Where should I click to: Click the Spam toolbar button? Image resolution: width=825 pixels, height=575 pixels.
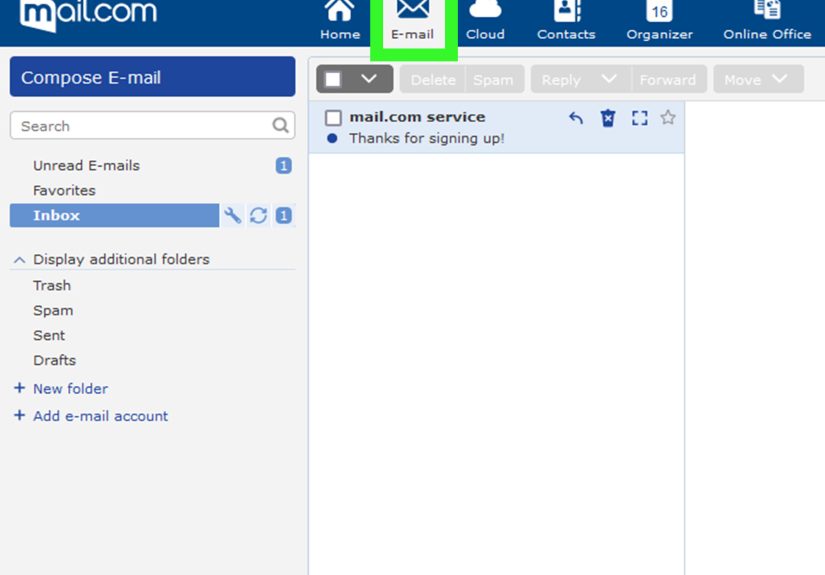click(x=494, y=79)
